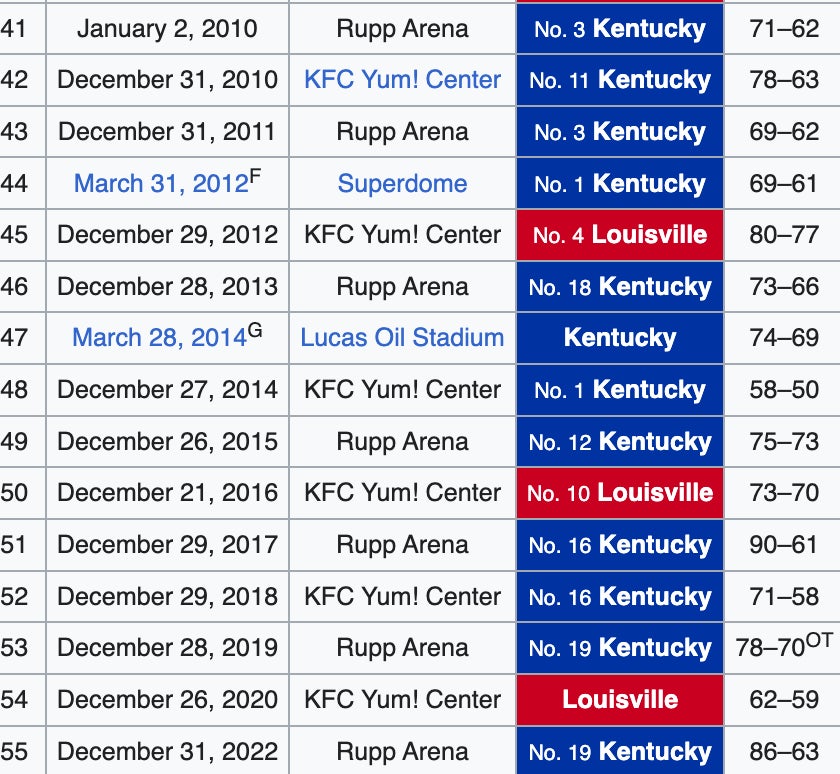Open the Superdome venue link
The width and height of the screenshot is (840, 774).
coord(402,184)
